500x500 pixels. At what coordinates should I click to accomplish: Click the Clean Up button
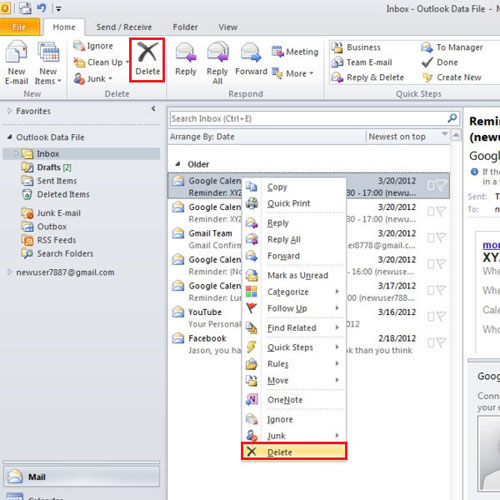[101, 62]
